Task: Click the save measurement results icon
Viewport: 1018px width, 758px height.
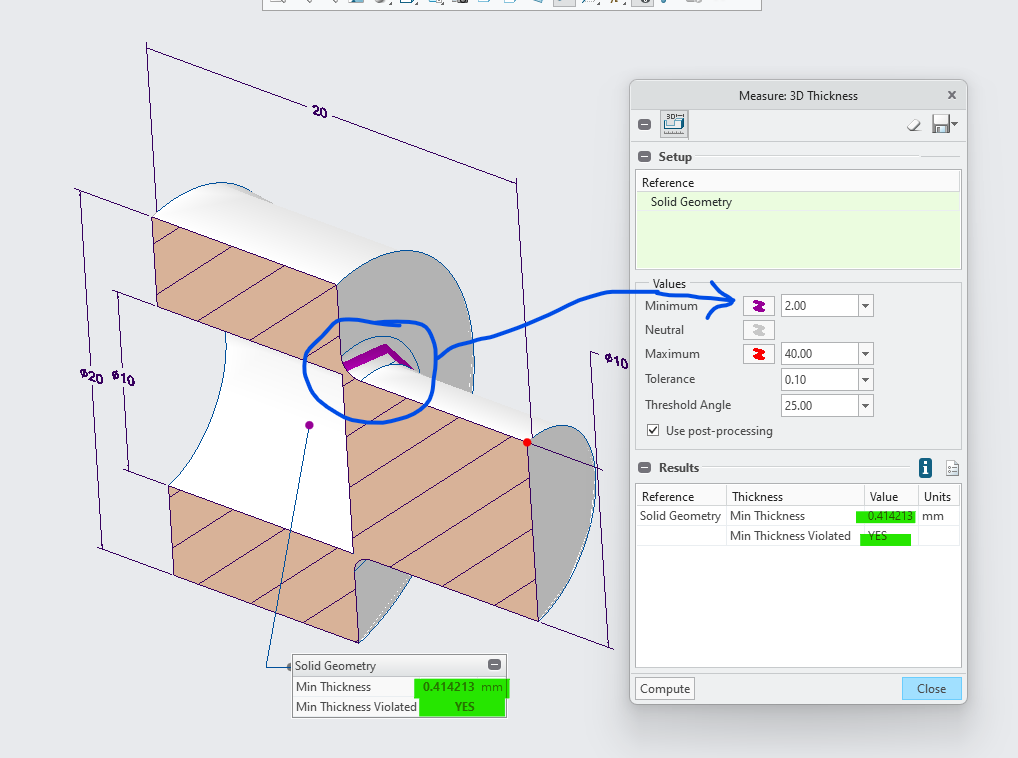Action: pyautogui.click(x=939, y=124)
